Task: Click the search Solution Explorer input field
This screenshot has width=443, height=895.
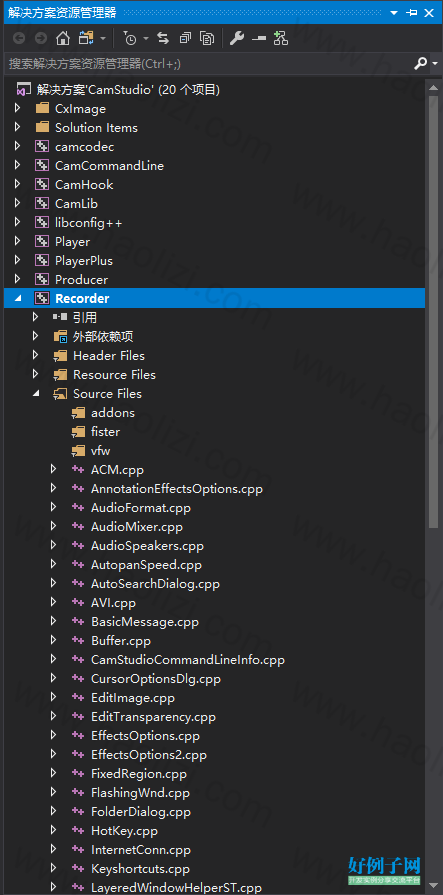Action: point(208,63)
